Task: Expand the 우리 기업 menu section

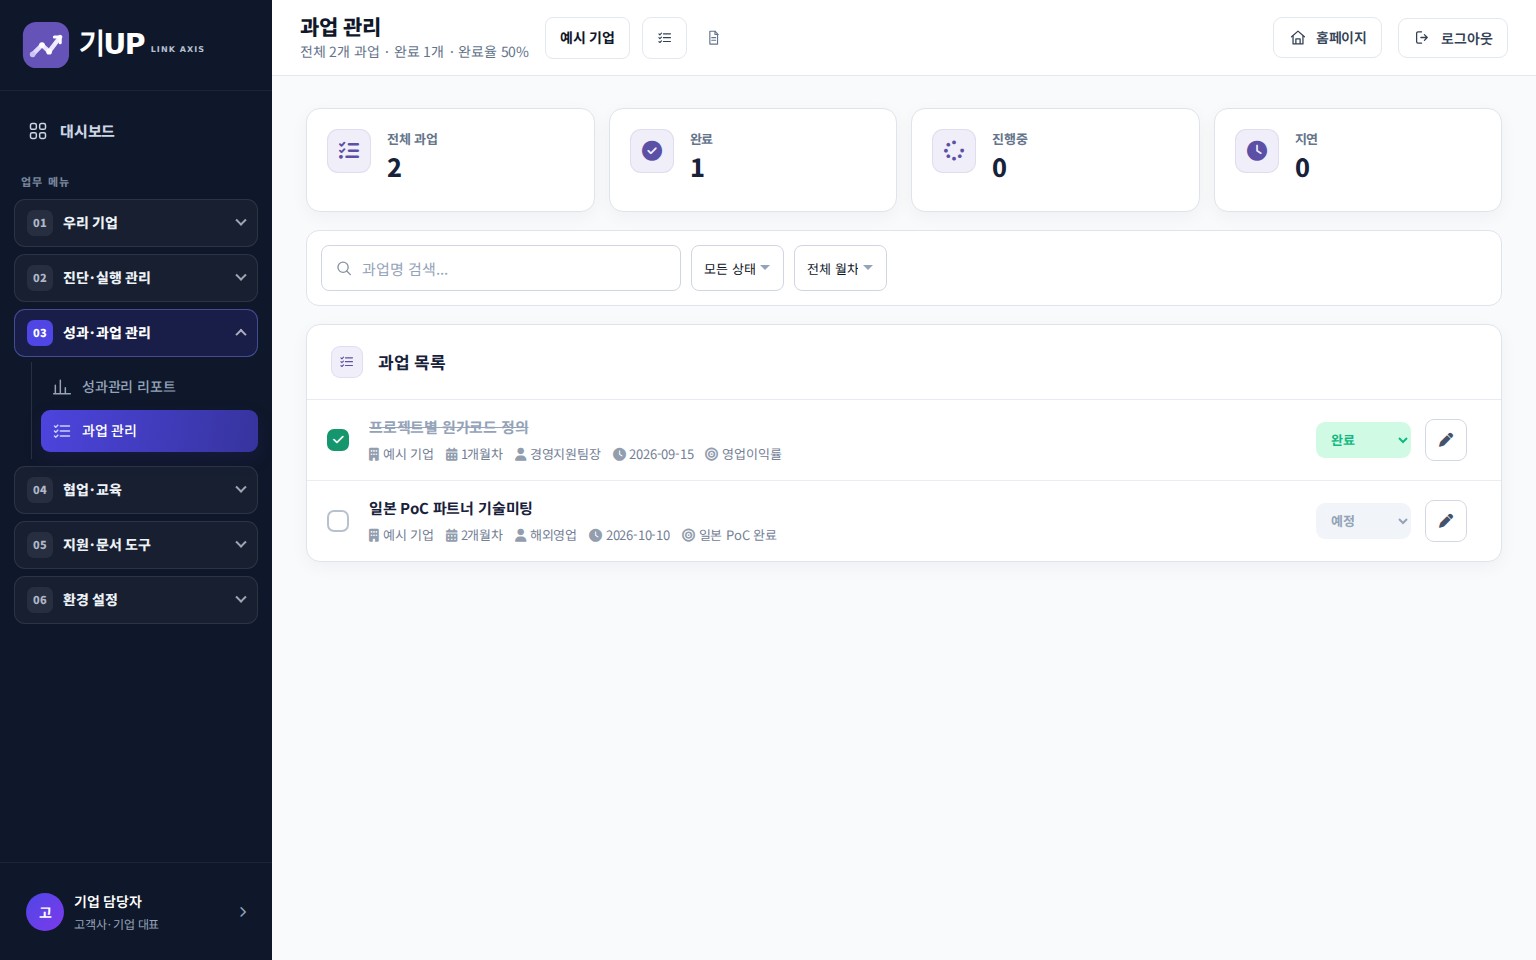Action: (x=136, y=223)
